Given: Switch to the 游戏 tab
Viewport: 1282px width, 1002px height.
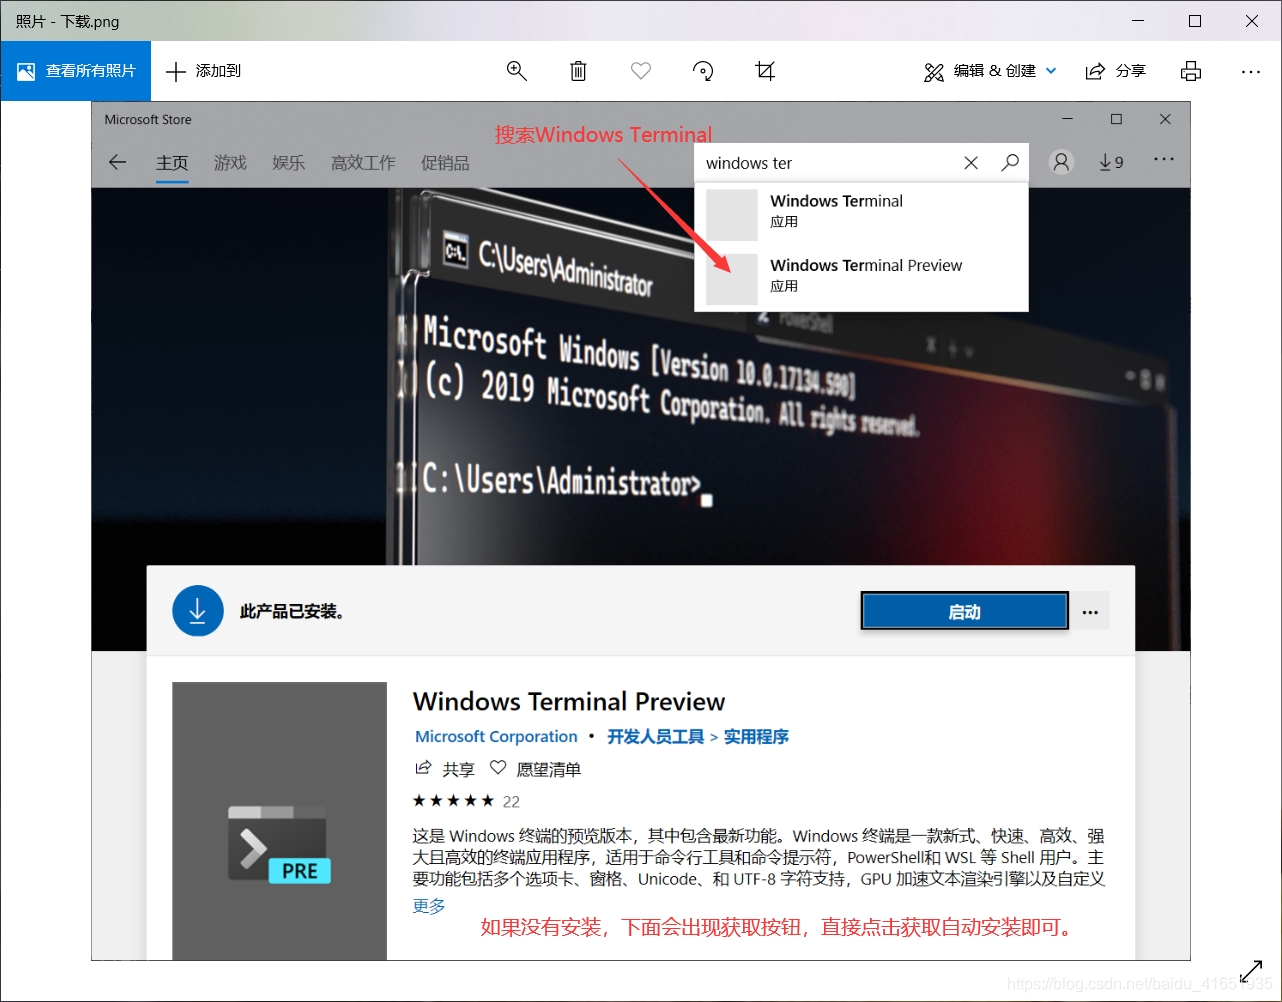Looking at the screenshot, I should pos(230,163).
